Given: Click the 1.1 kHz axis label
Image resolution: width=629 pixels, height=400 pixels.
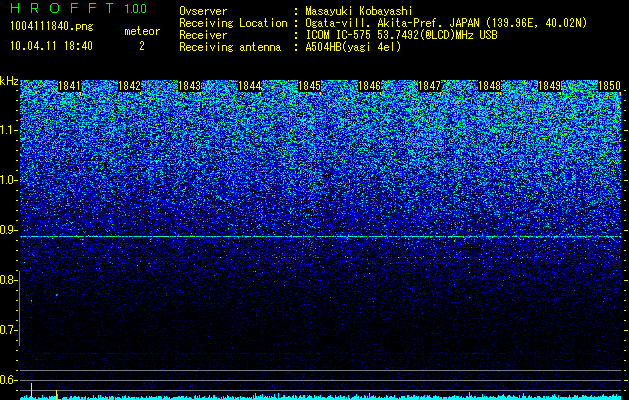Looking at the screenshot, I should point(7,130).
